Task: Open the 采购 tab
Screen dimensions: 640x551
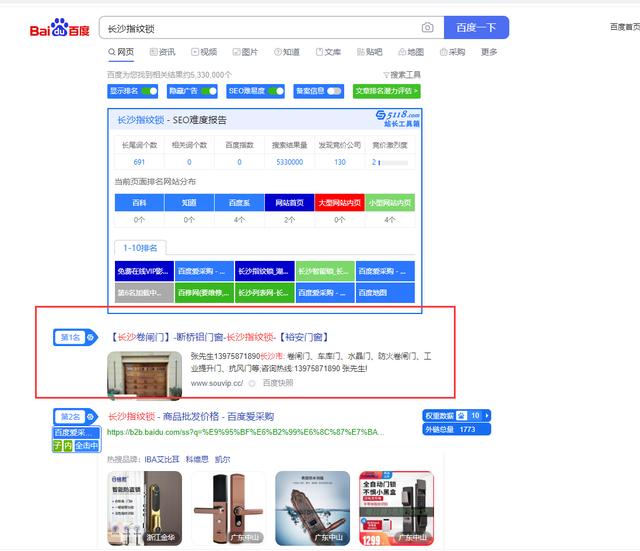Action: [x=453, y=52]
